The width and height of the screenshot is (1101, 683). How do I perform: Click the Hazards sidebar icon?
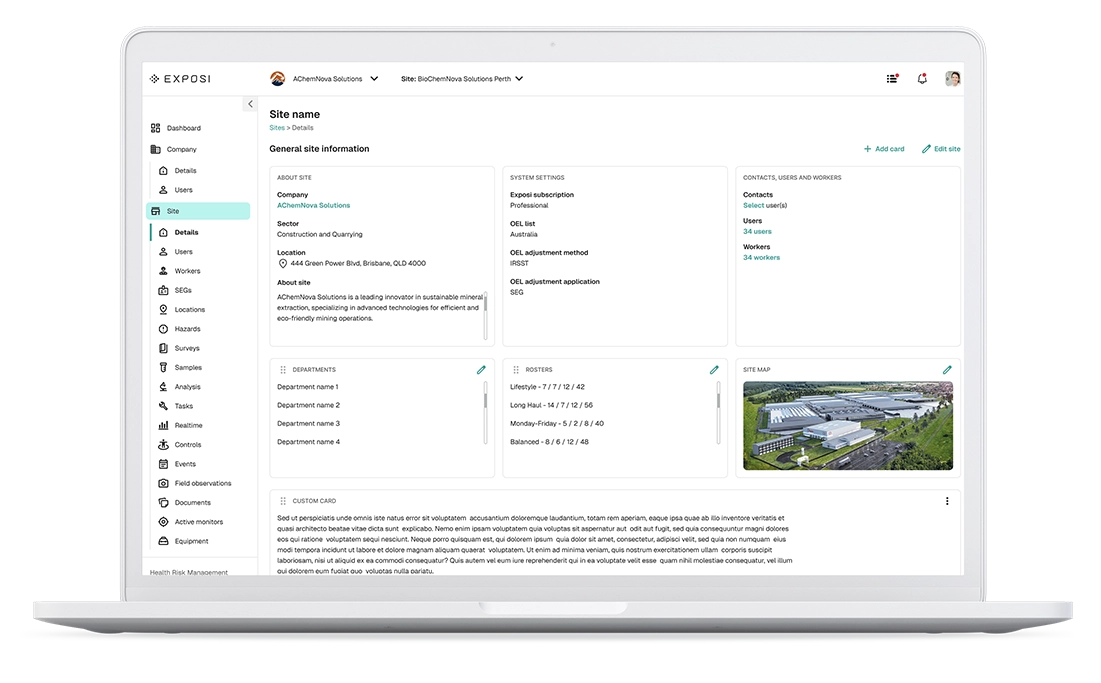click(163, 329)
